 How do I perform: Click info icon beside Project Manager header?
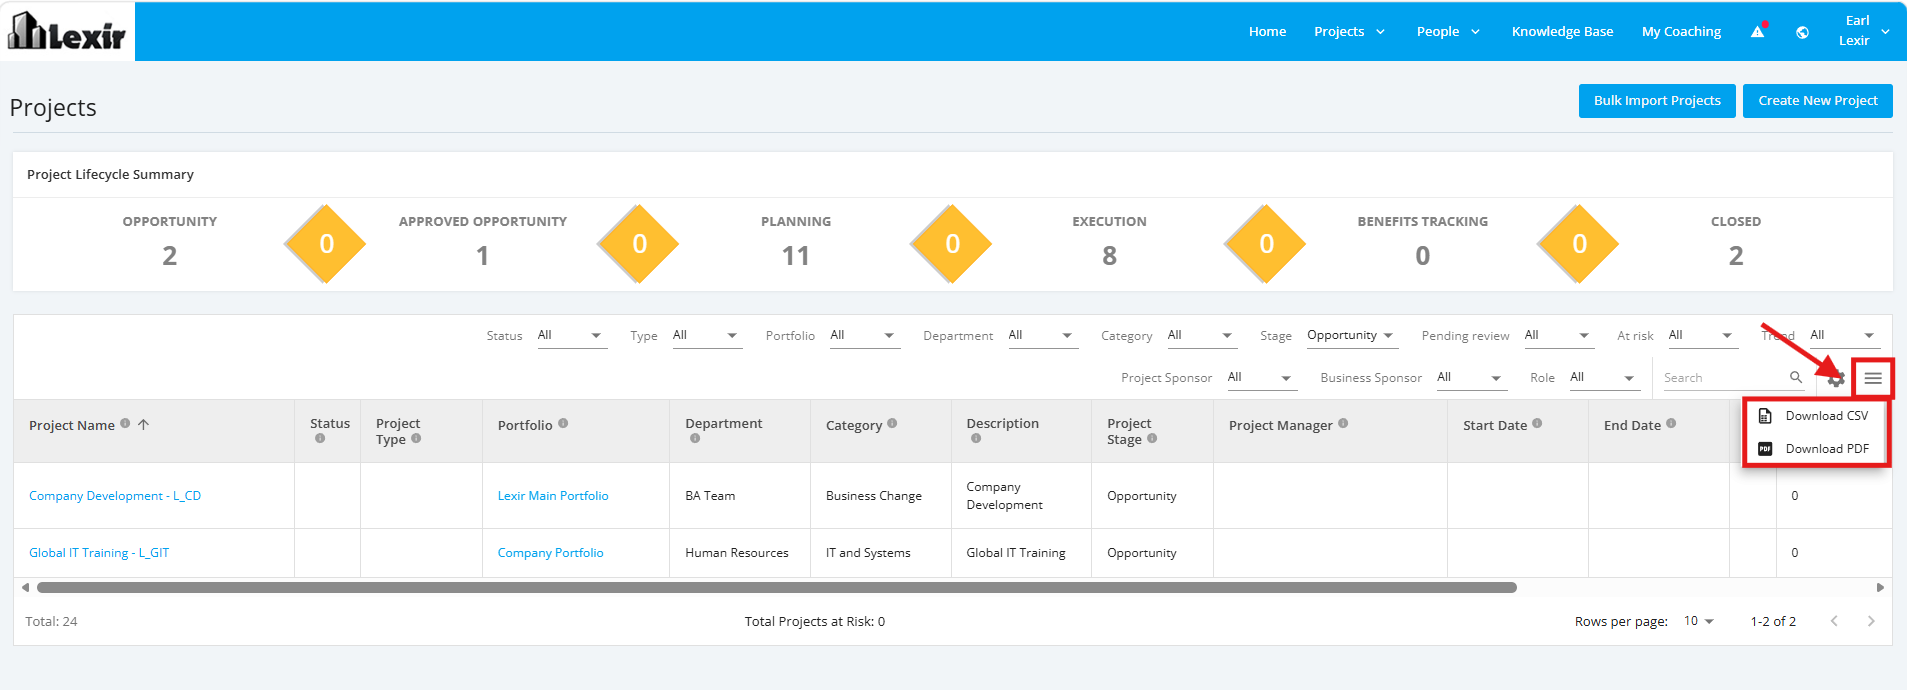tap(1343, 423)
